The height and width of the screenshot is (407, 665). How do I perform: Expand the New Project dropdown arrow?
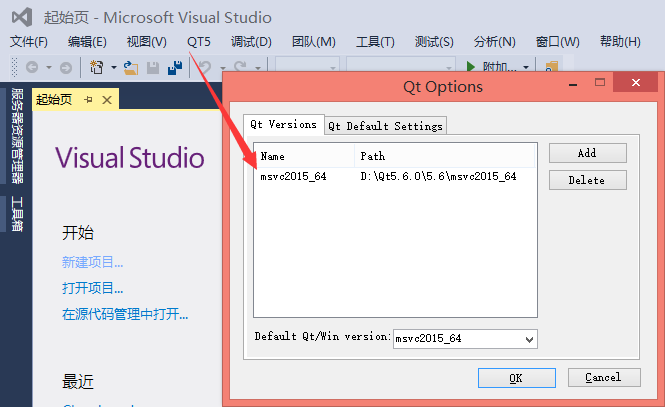[x=114, y=67]
